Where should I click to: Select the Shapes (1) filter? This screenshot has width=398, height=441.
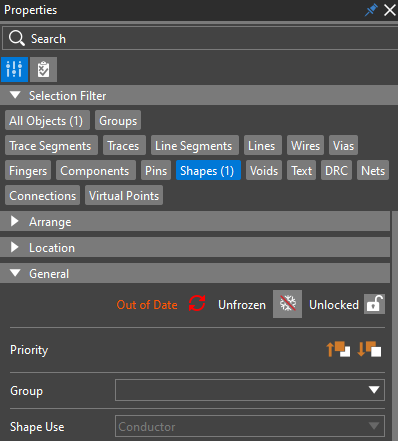(x=208, y=170)
